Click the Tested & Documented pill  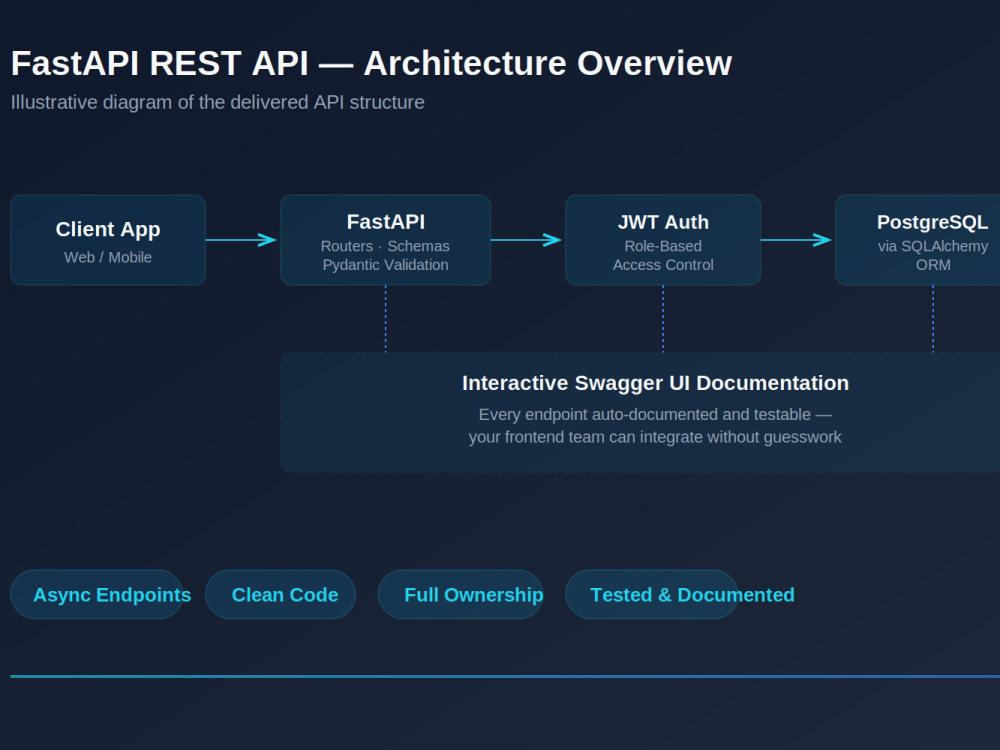(652, 594)
